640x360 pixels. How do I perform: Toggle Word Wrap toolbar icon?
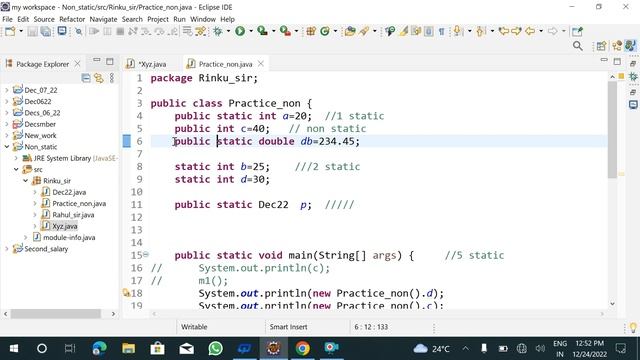click(x=416, y=31)
